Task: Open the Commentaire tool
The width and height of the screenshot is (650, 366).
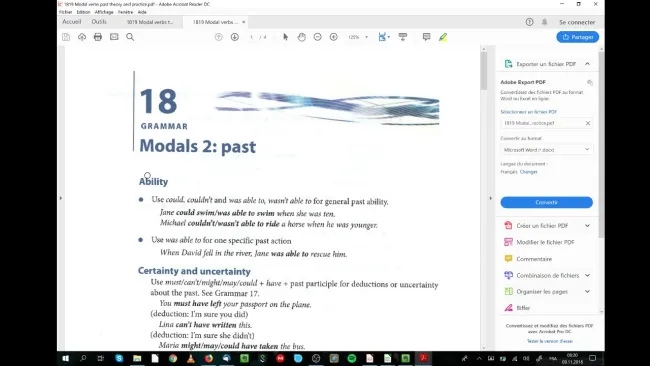Action: pos(534,259)
